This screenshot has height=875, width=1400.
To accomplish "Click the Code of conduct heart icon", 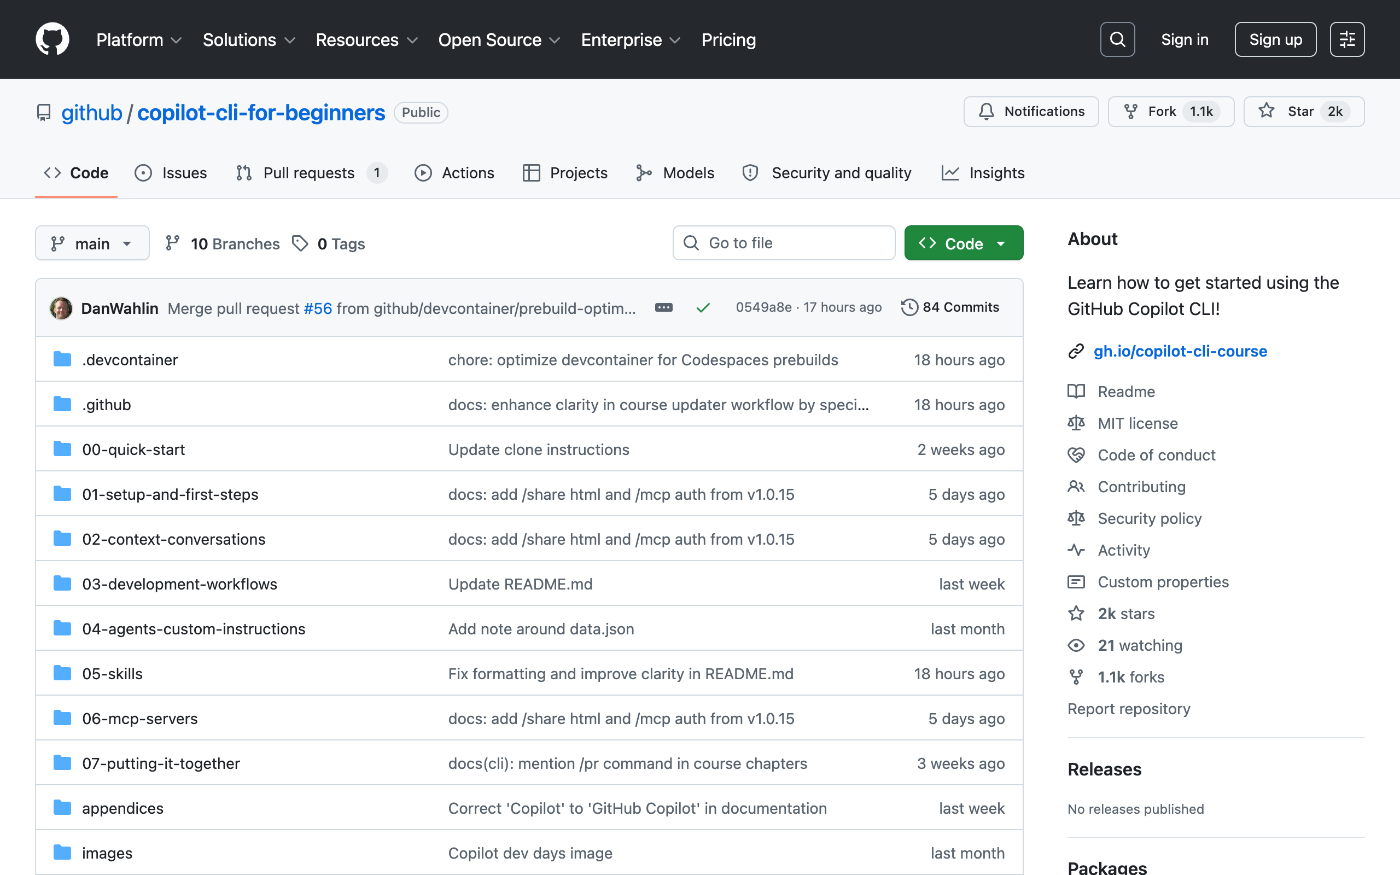I will click(1076, 455).
